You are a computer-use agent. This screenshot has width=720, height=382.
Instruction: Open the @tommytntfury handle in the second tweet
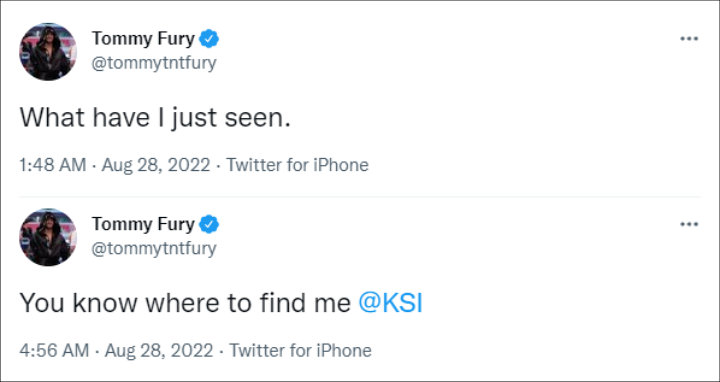154,249
